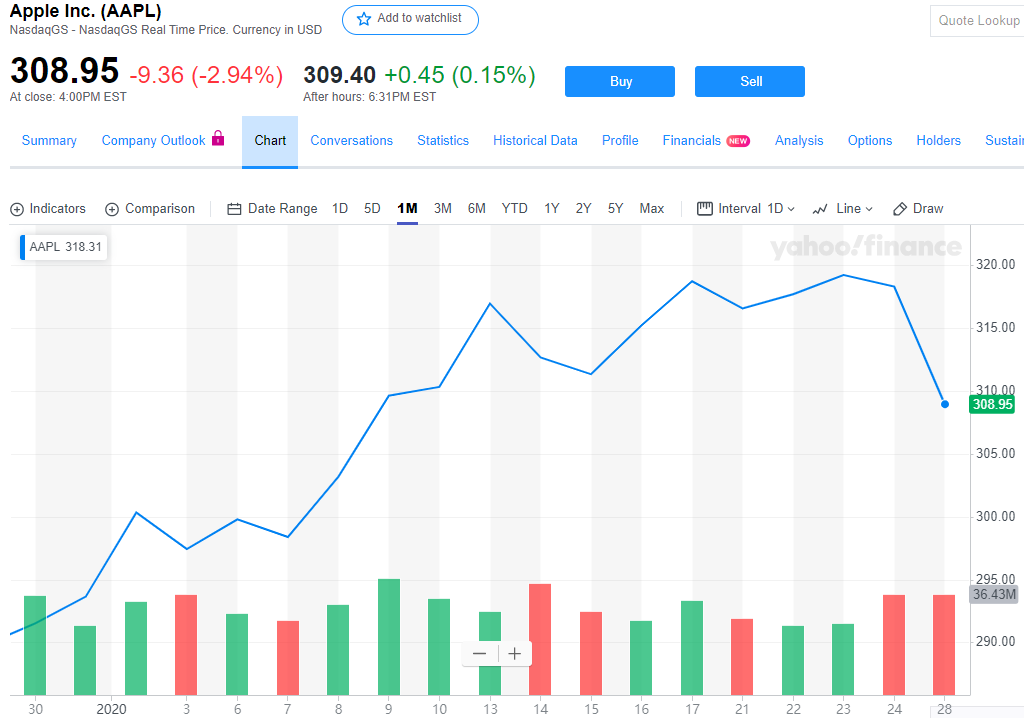Choose the Max date range

(652, 209)
